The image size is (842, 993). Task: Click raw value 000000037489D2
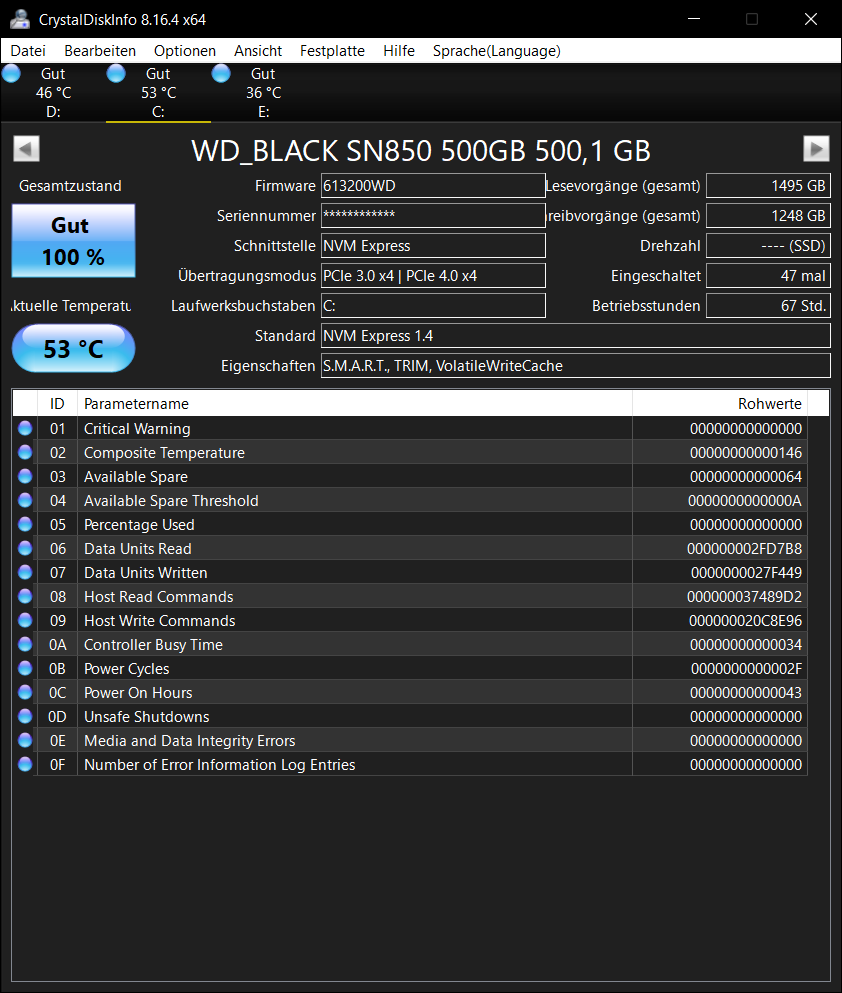[745, 597]
